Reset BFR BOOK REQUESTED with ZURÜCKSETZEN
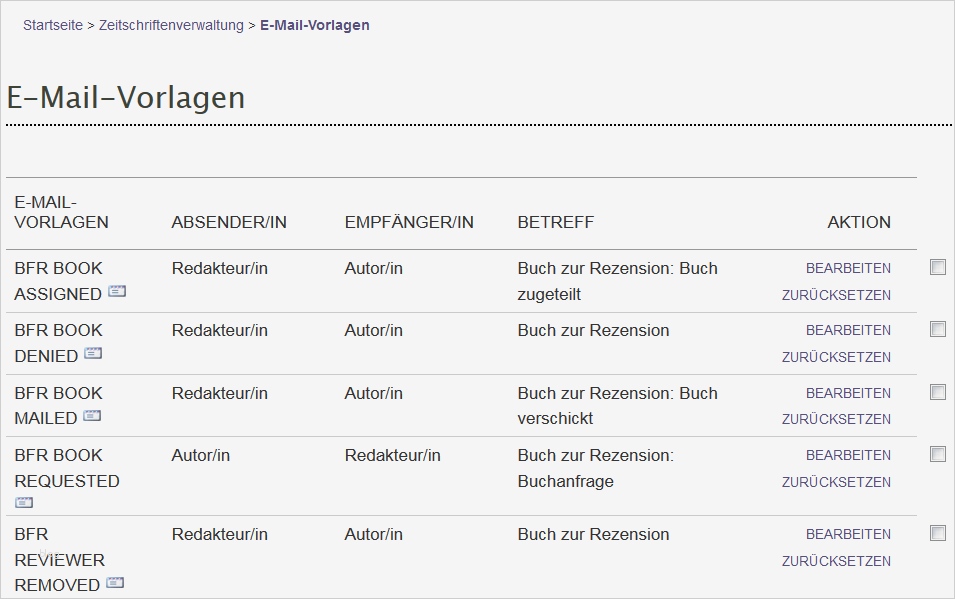The image size is (955, 599). coord(836,481)
